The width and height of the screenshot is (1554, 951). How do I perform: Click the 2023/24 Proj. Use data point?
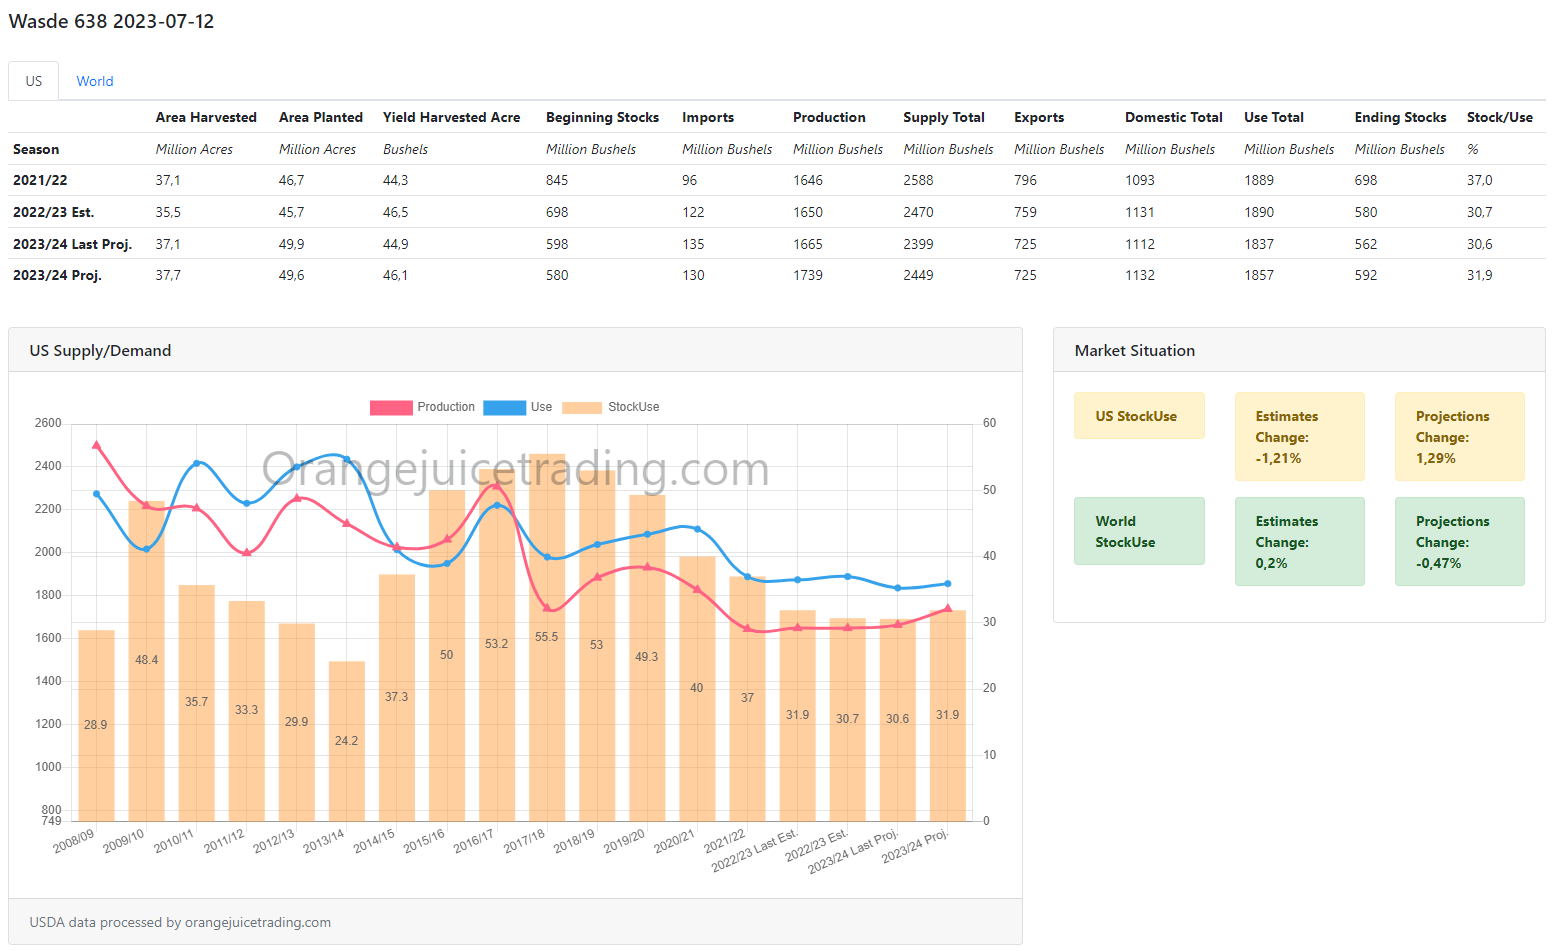[948, 584]
